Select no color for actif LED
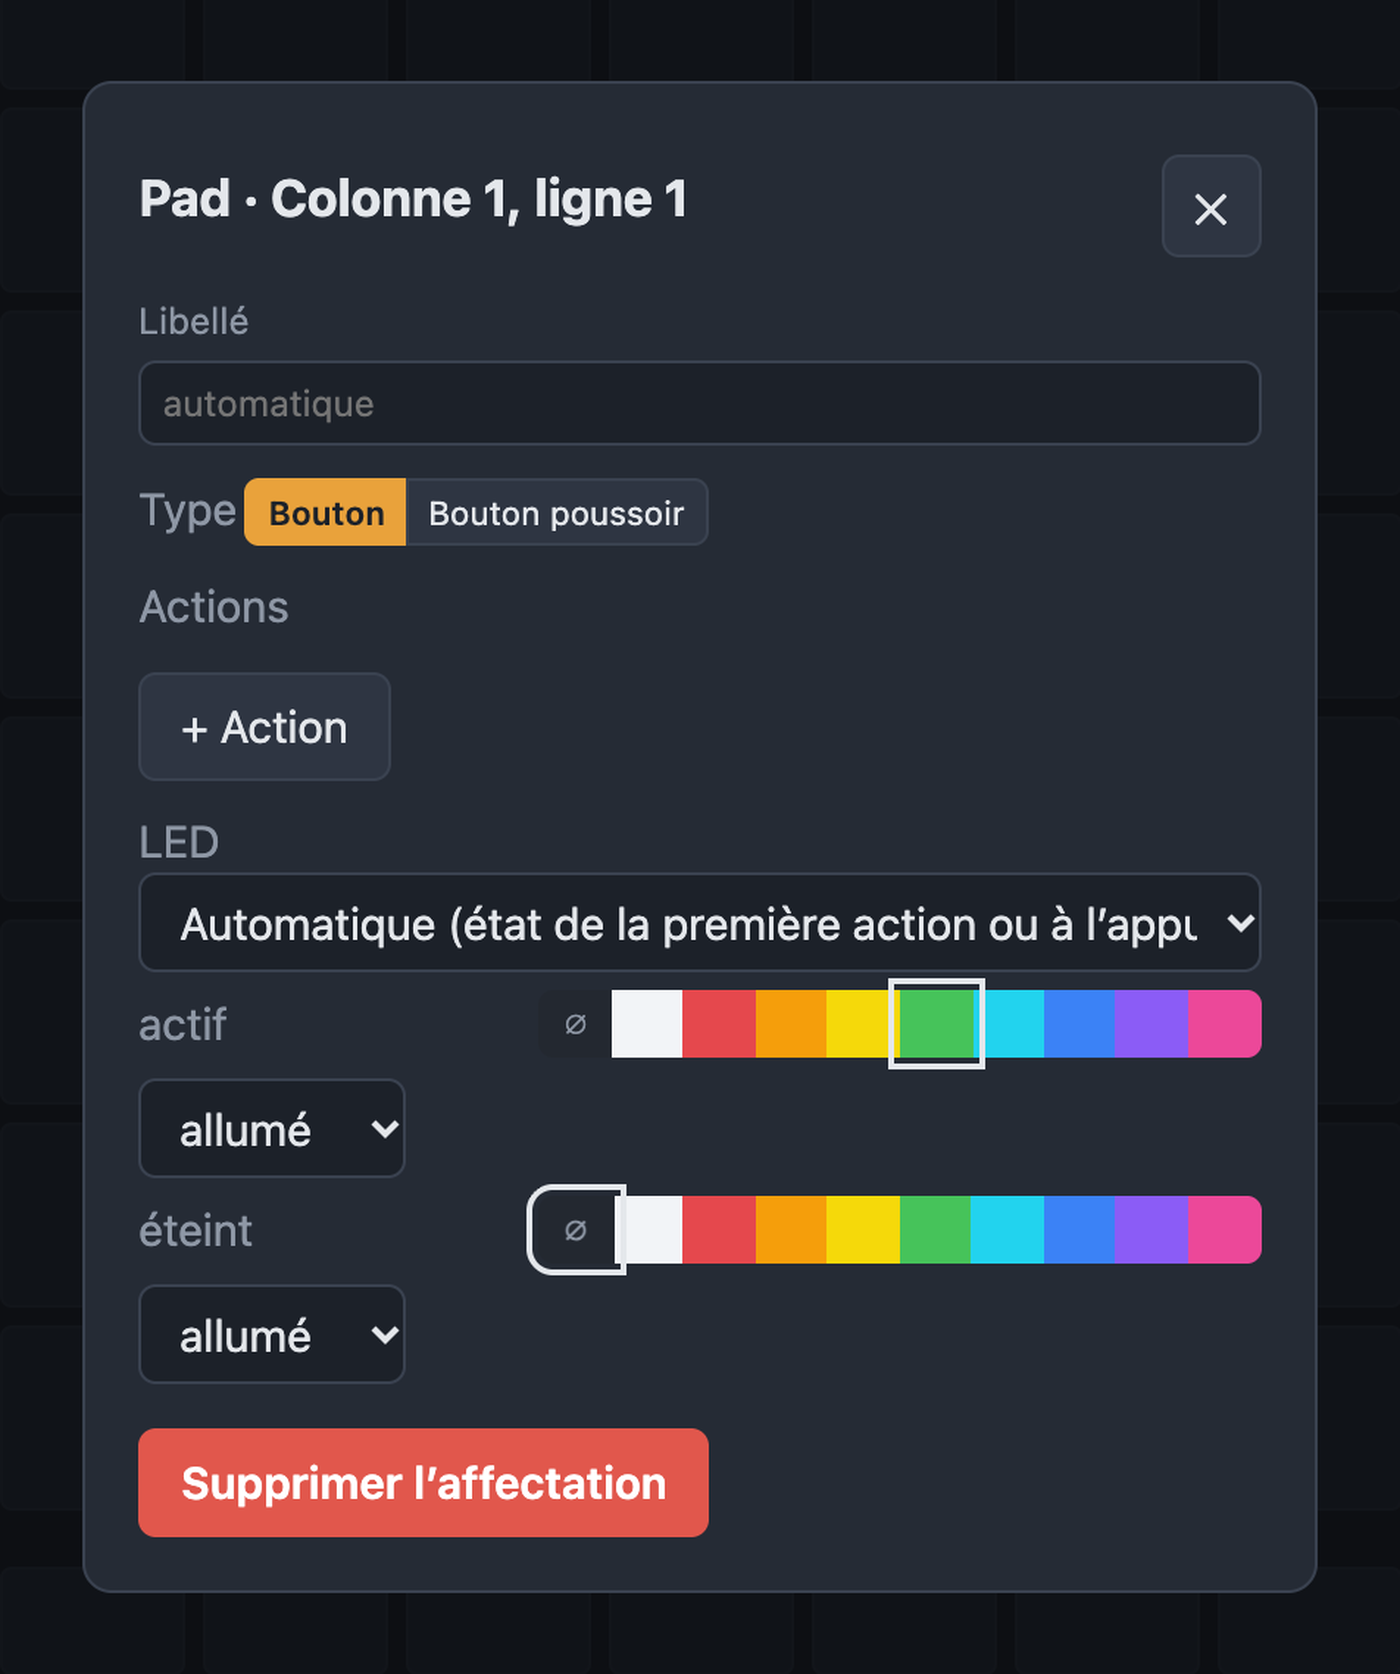 point(575,1024)
